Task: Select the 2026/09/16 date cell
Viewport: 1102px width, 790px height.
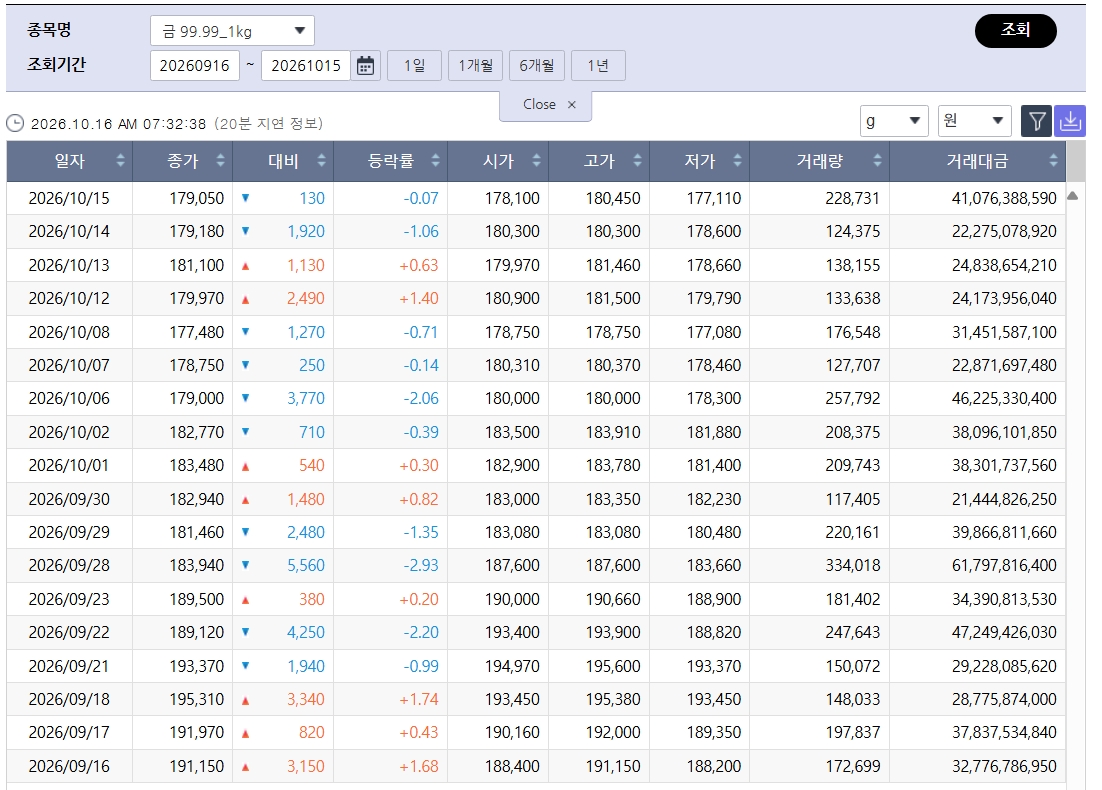Action: pos(69,766)
